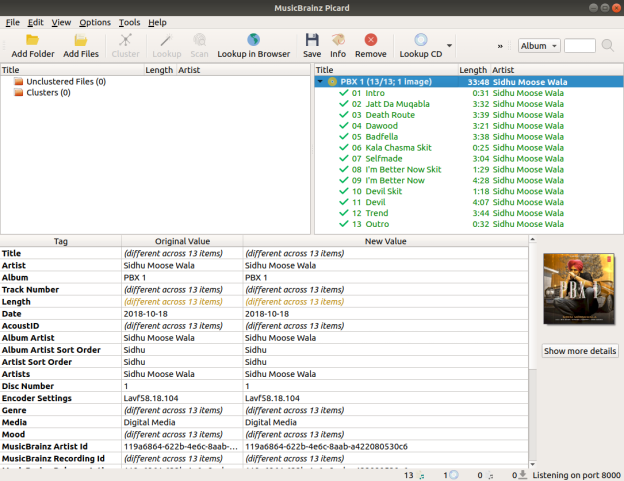Open the Info dialog icon

tap(338, 40)
